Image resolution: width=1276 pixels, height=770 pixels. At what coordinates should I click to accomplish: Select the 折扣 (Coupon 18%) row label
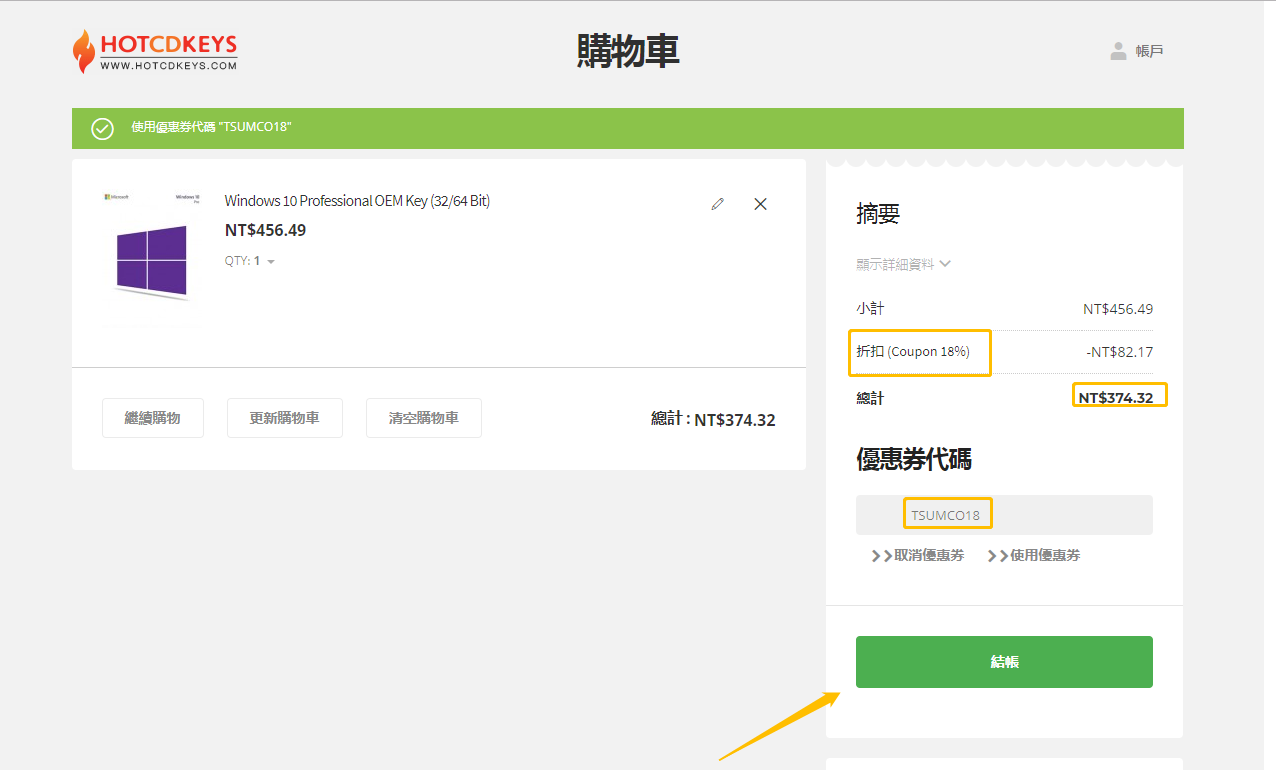[x=913, y=352]
